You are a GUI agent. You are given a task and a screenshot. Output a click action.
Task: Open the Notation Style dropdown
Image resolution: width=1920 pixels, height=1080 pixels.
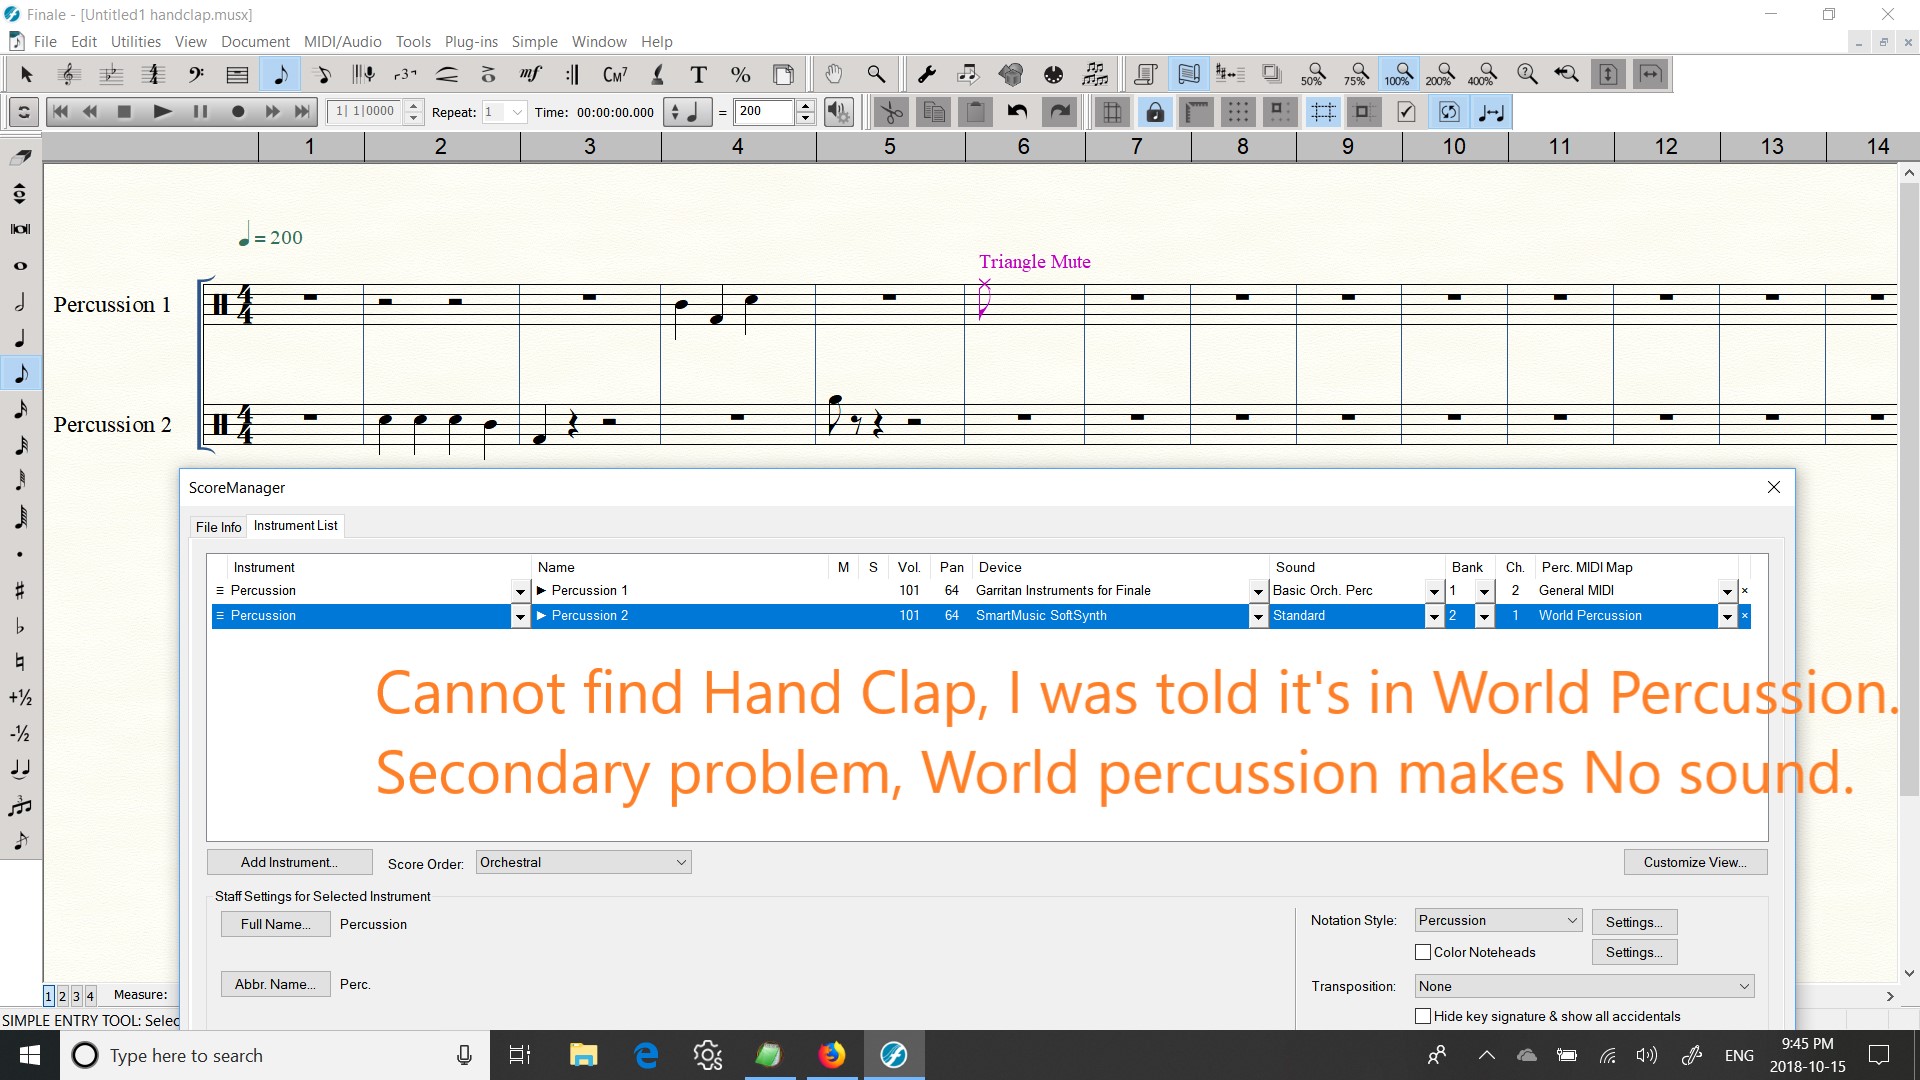click(1497, 920)
